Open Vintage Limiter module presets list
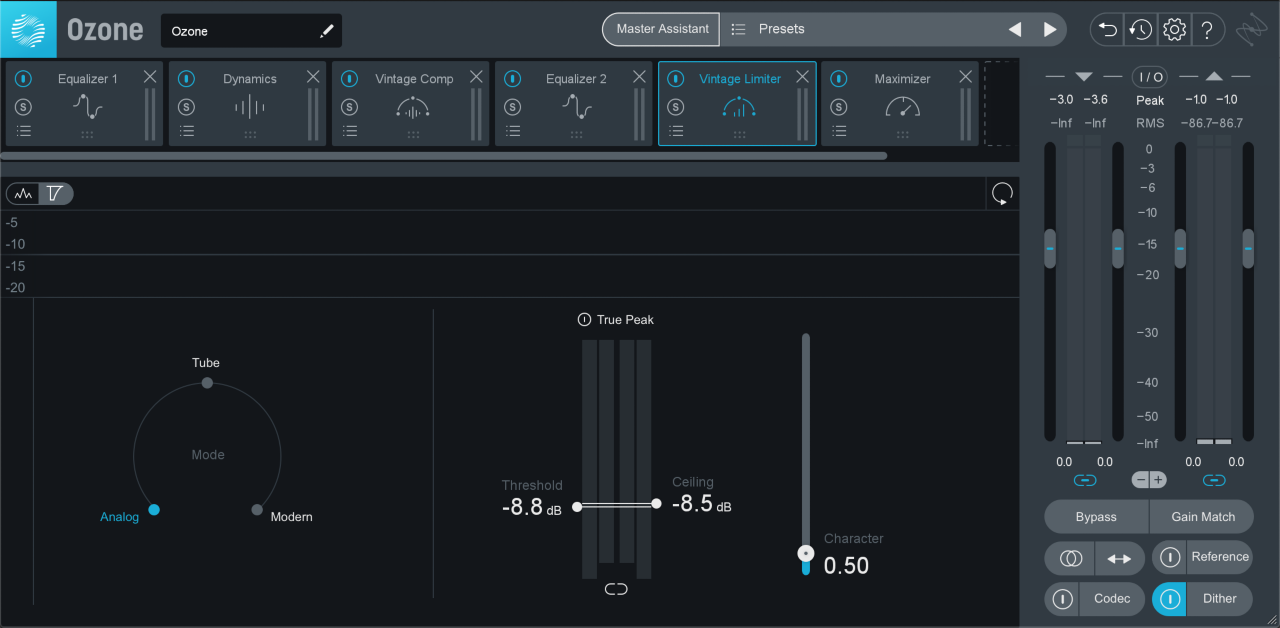 tap(676, 131)
